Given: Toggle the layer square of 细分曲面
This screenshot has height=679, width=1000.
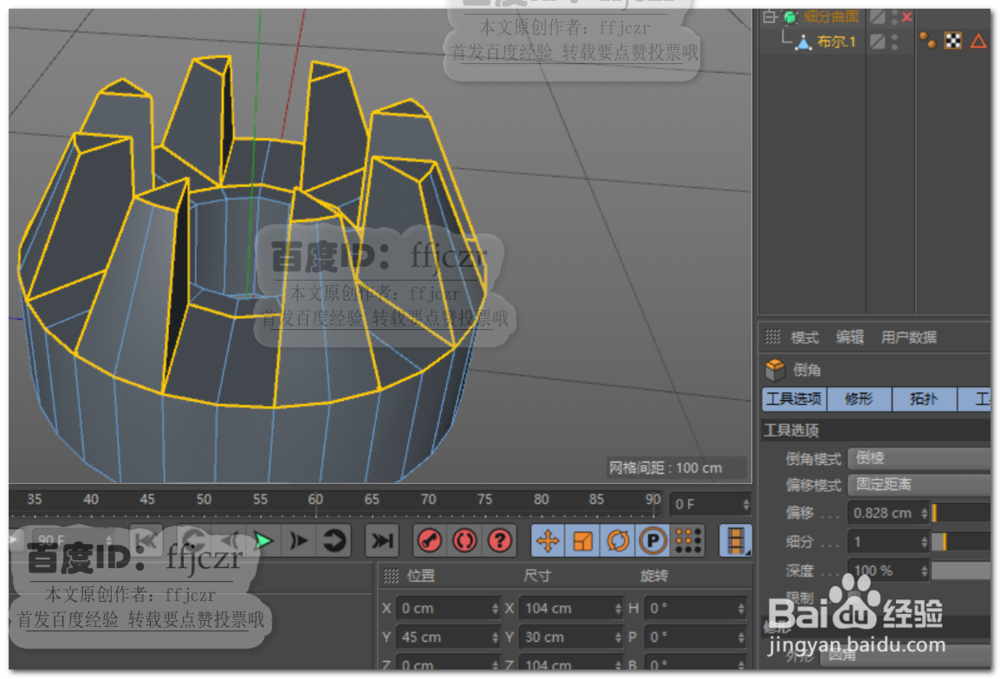Looking at the screenshot, I should click(878, 17).
